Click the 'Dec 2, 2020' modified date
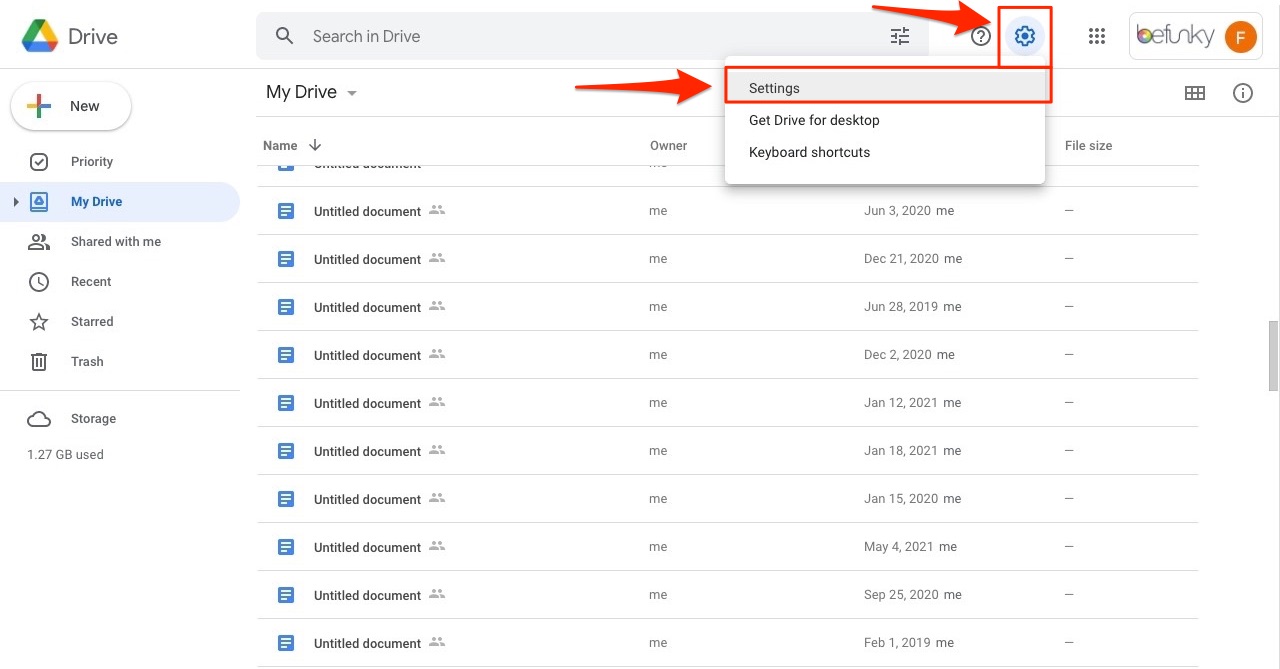1280x669 pixels. click(898, 355)
